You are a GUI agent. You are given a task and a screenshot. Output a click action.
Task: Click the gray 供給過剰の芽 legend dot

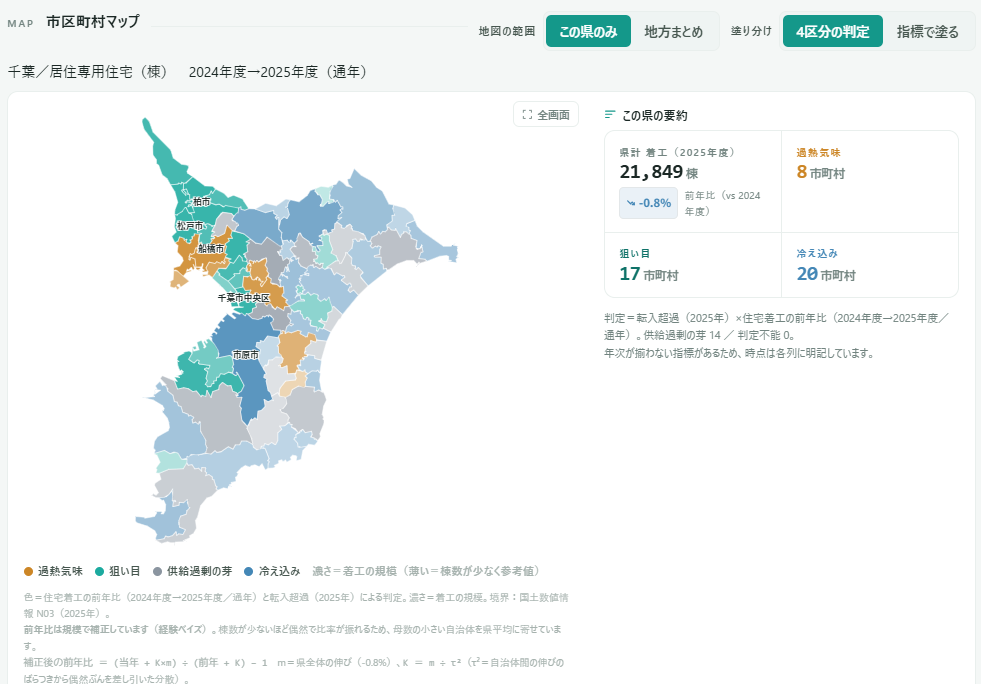pyautogui.click(x=158, y=571)
